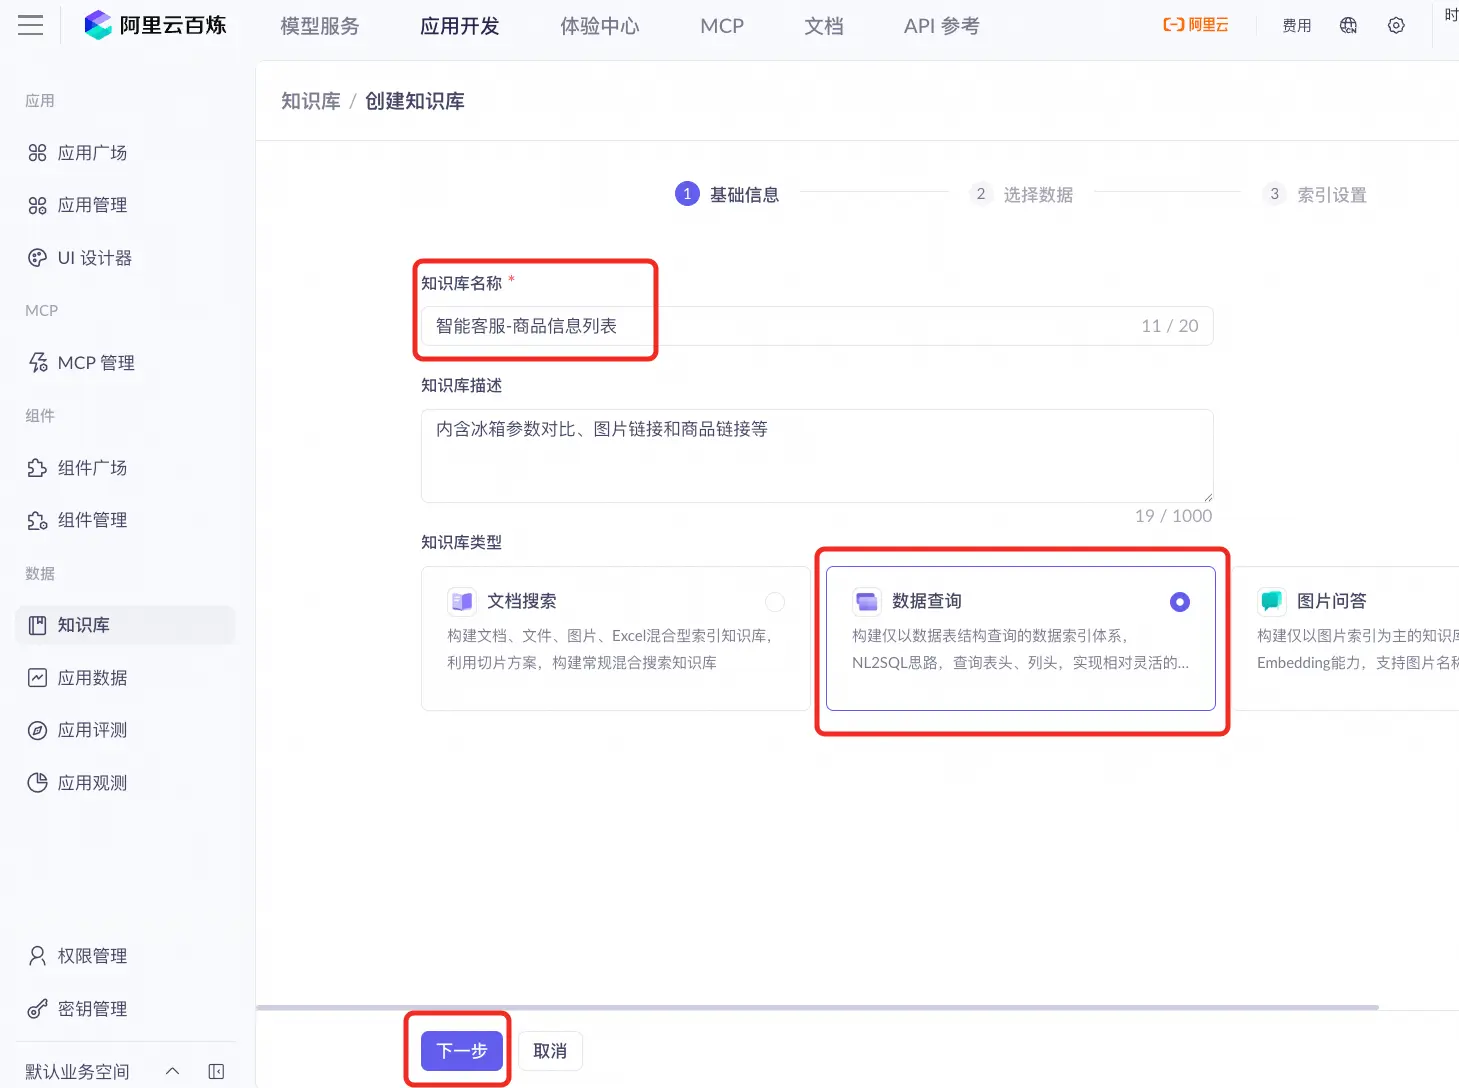
Task: Click the 费用 link
Action: (x=1297, y=26)
